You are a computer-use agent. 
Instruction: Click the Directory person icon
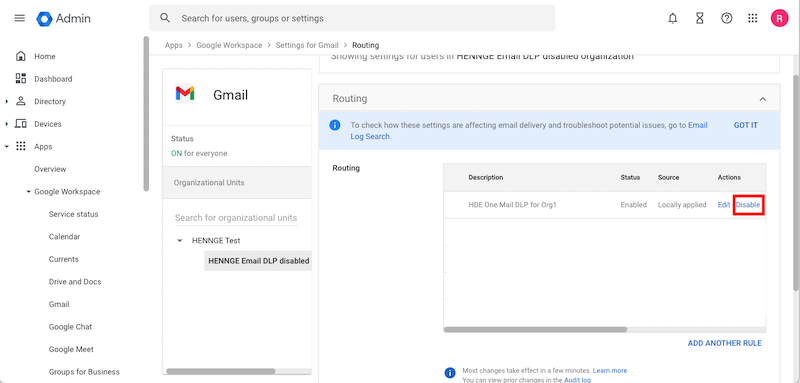21,101
